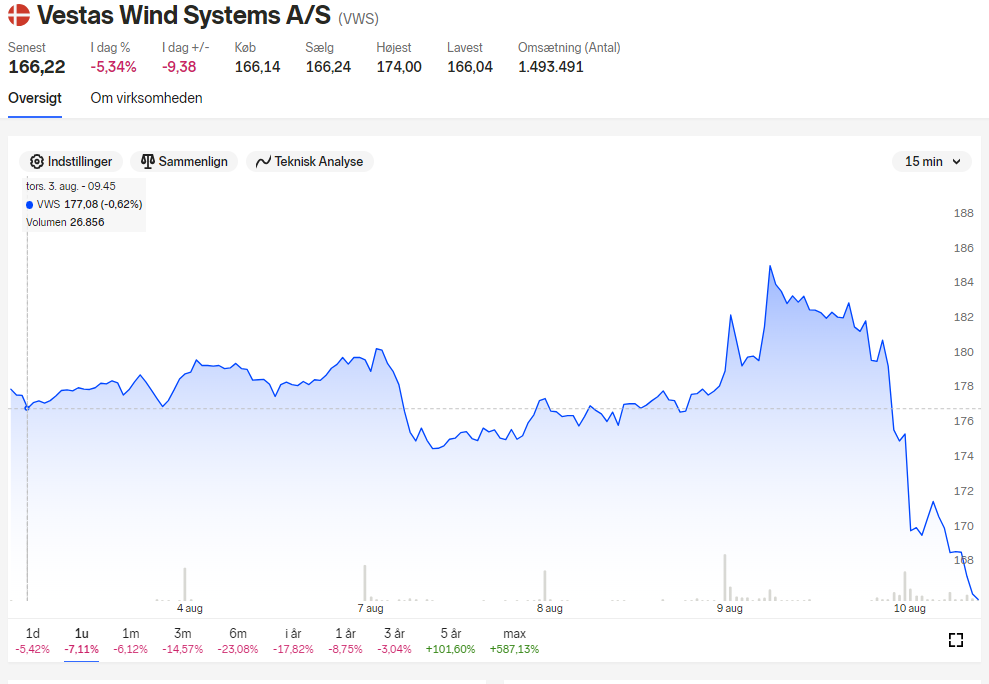Click the I dag +/- value -9,38
The image size is (989, 684).
(179, 67)
